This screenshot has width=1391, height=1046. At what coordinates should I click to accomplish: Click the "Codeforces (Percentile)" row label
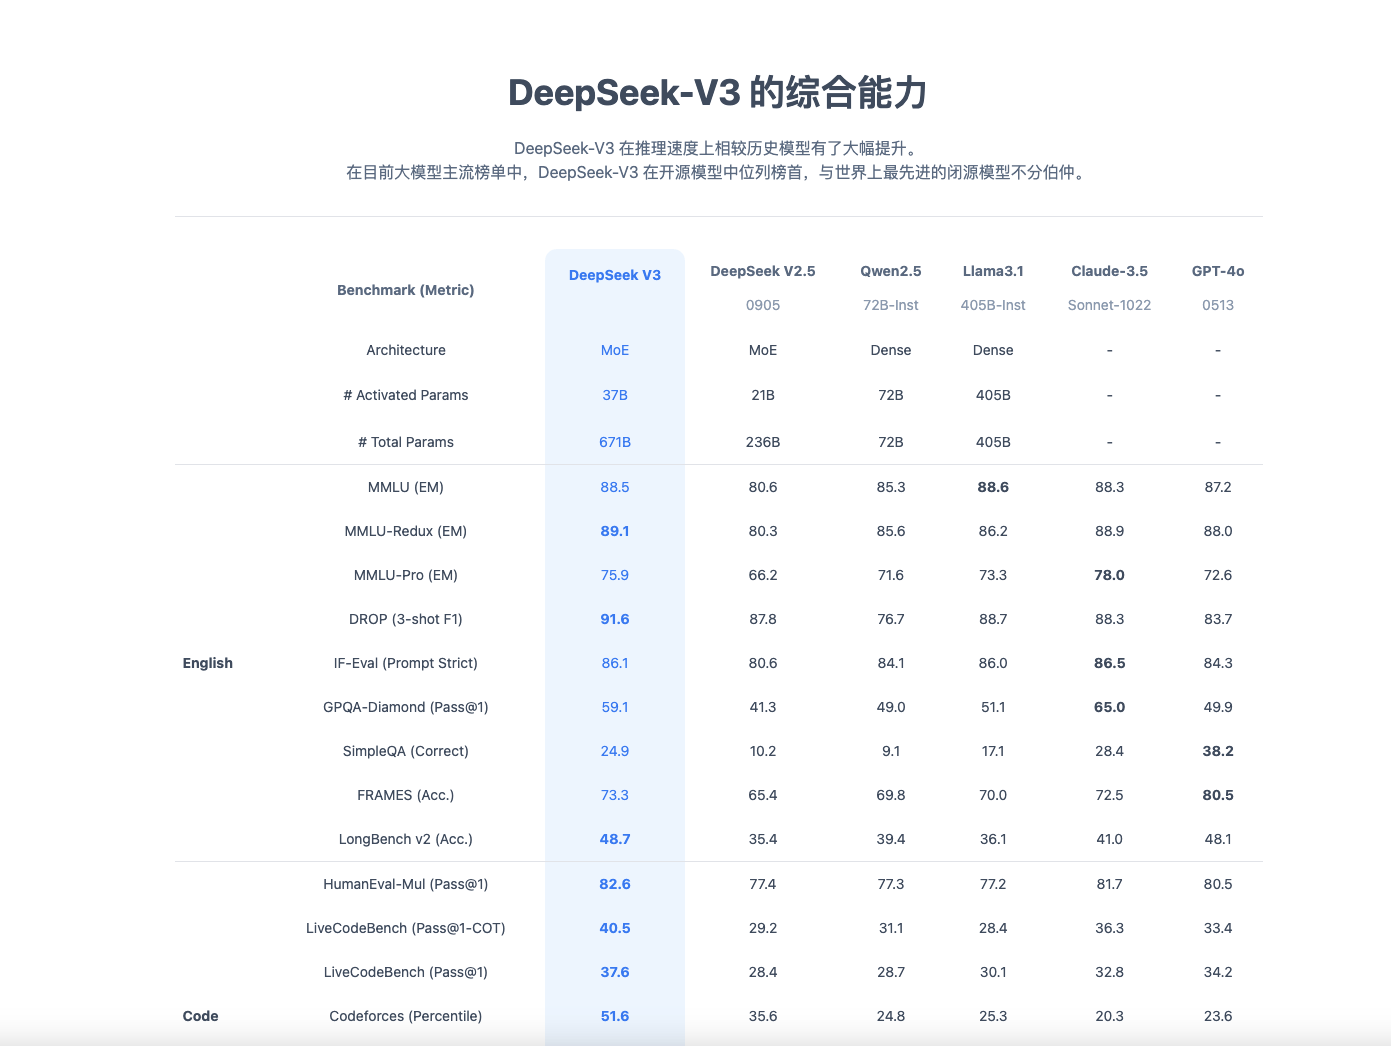tap(406, 1016)
